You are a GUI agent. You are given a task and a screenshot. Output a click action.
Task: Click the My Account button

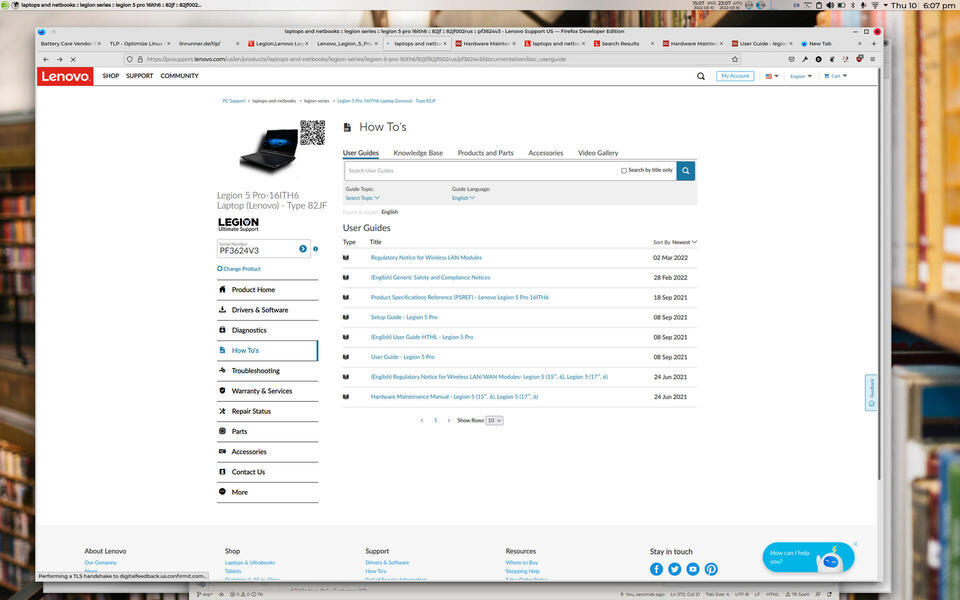point(735,76)
